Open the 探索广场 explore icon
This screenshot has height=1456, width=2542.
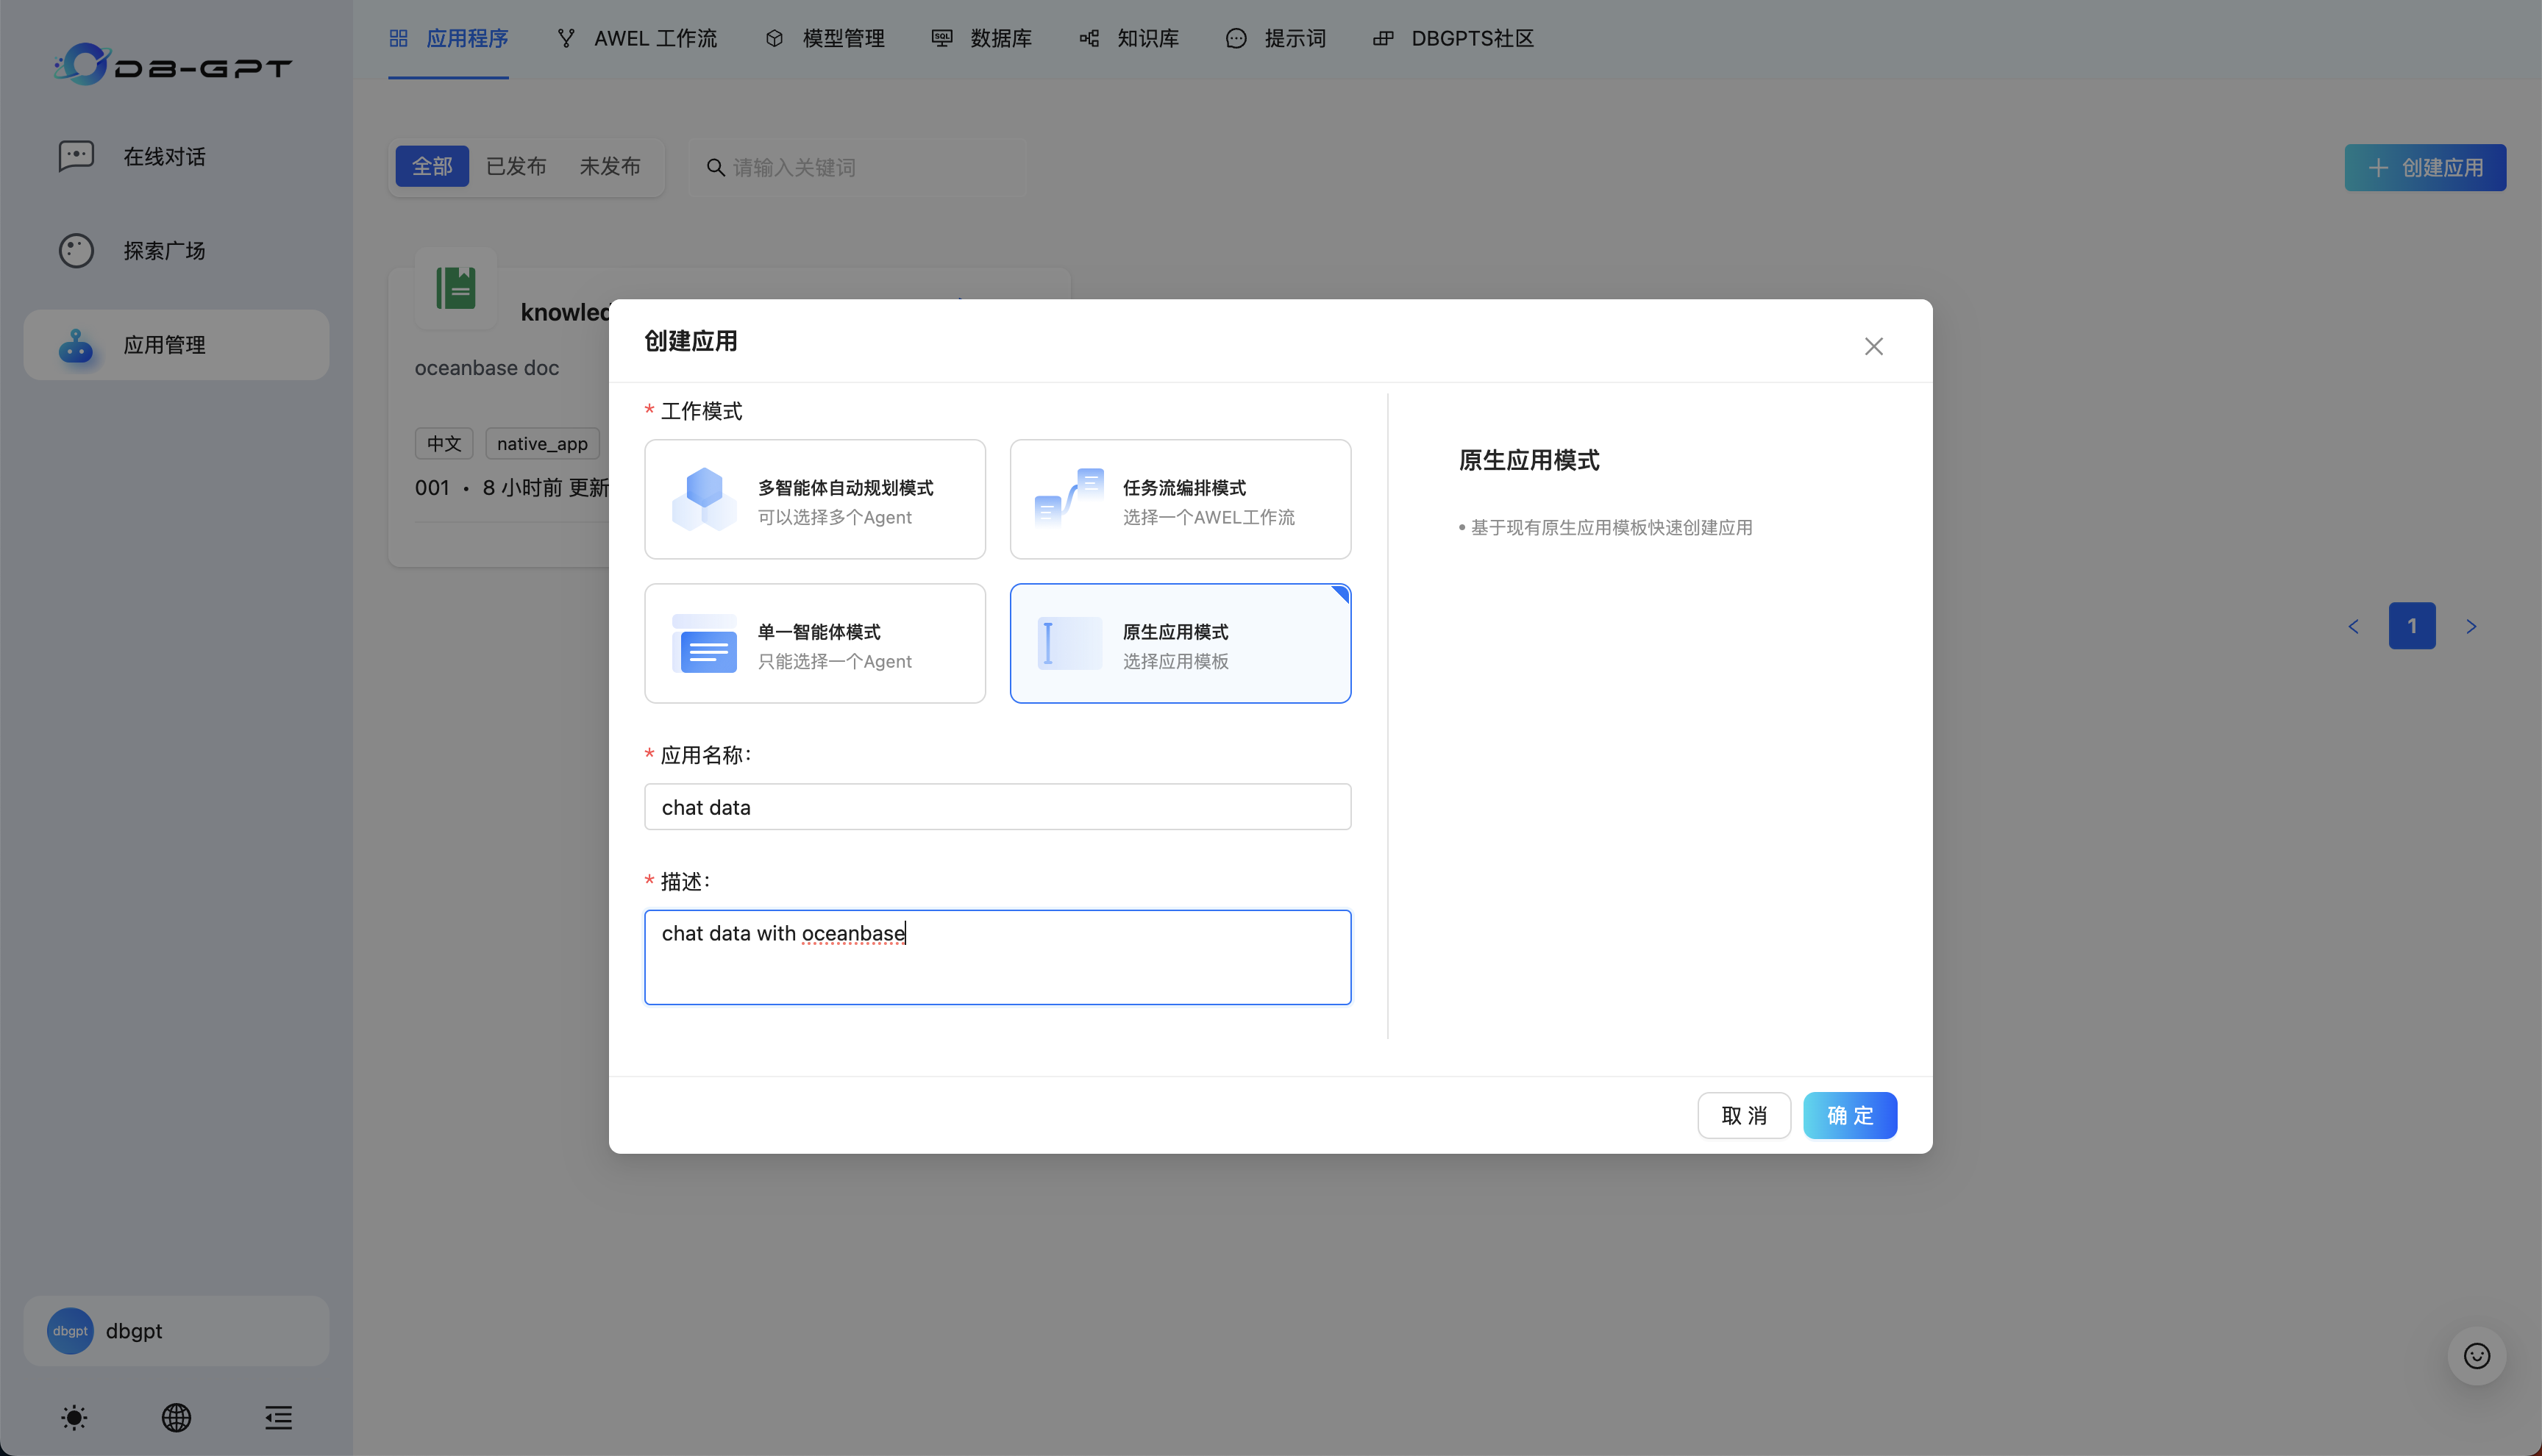click(x=76, y=250)
